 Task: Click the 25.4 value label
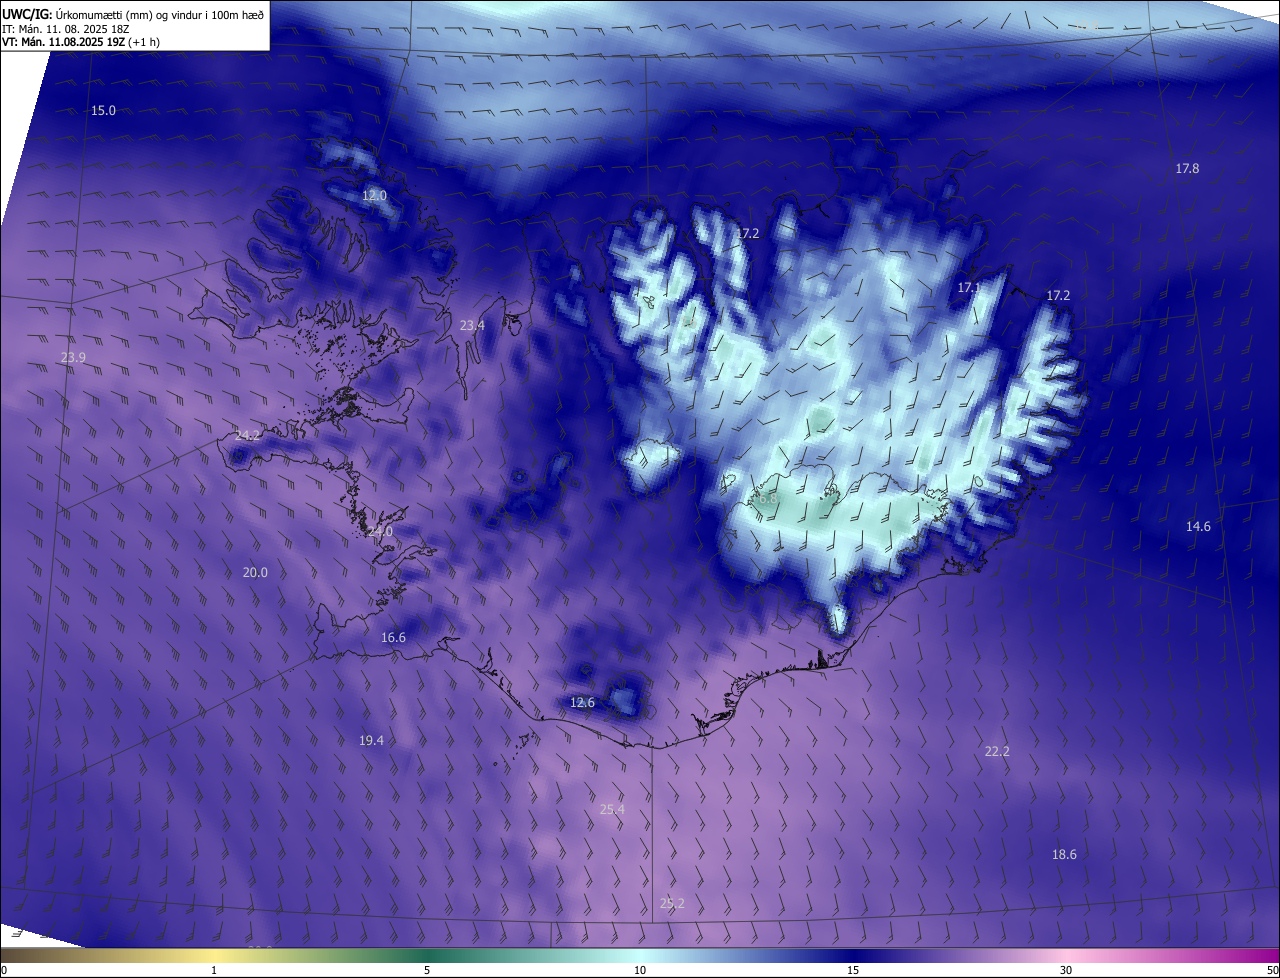tap(612, 809)
